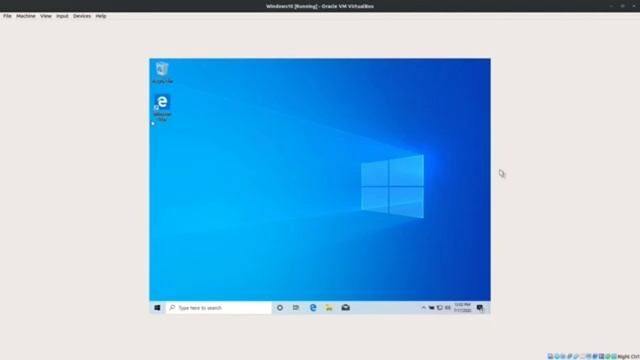Open the View menu
The width and height of the screenshot is (640, 360).
click(46, 16)
